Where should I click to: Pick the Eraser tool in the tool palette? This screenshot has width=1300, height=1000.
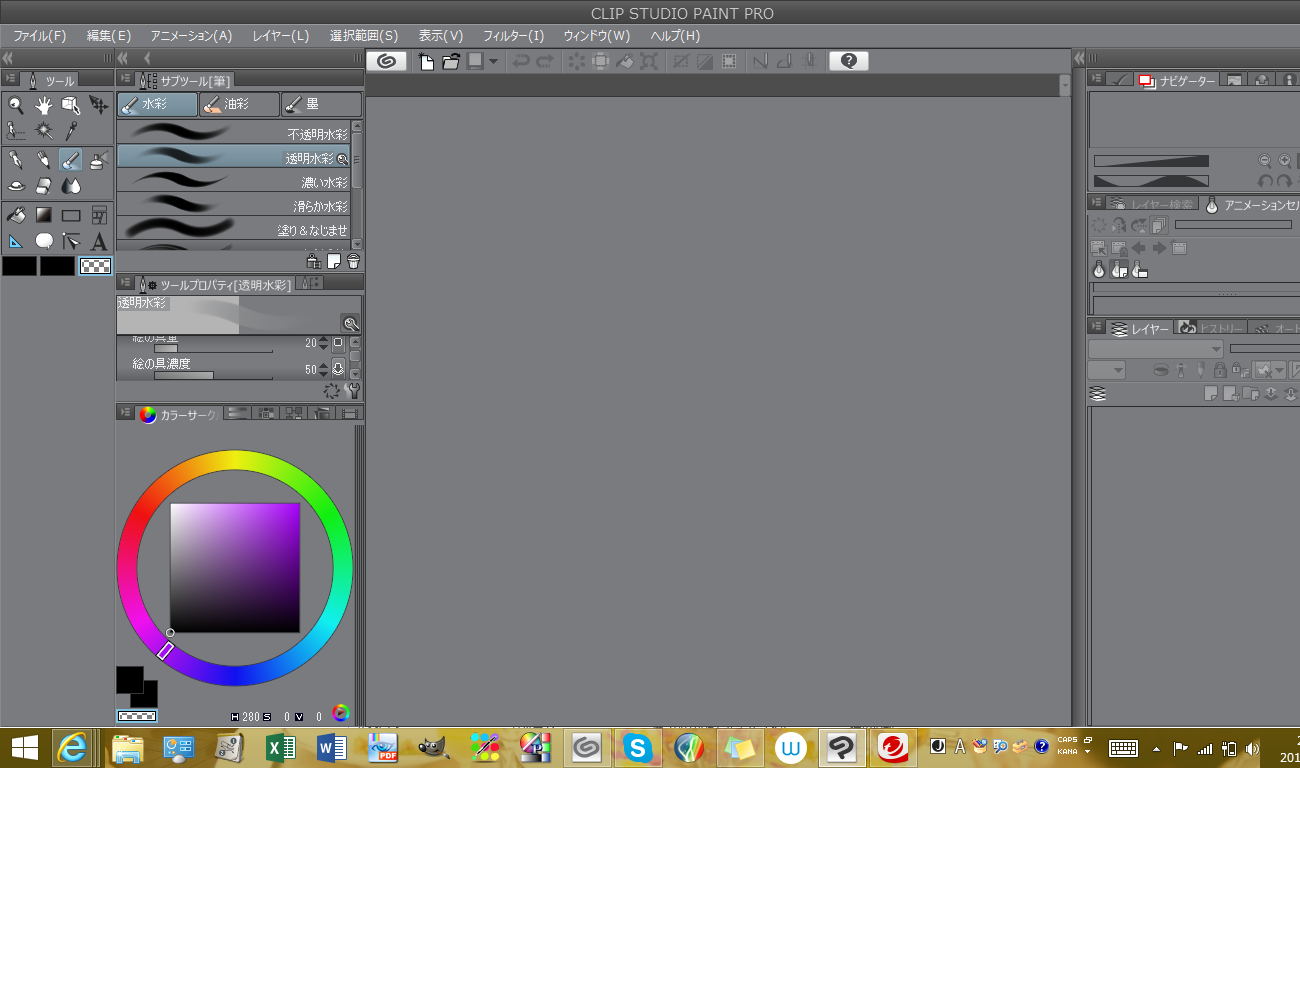(x=43, y=186)
